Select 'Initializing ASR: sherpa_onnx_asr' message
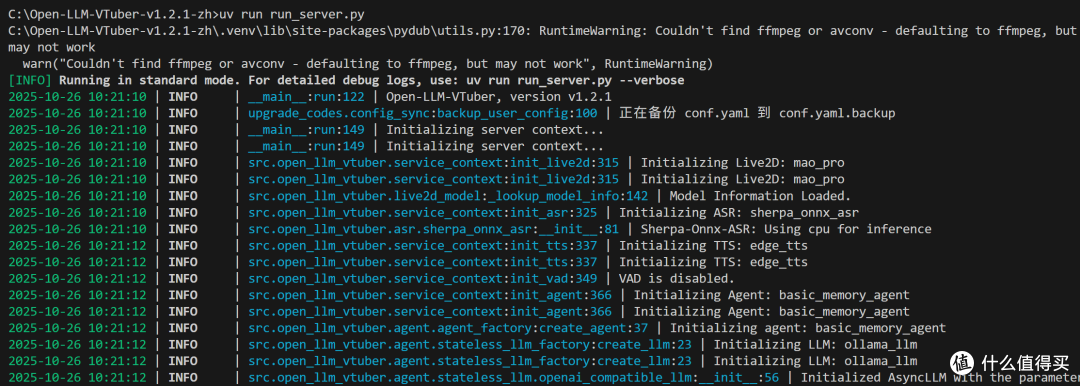The height and width of the screenshot is (386, 1080). [x=739, y=212]
